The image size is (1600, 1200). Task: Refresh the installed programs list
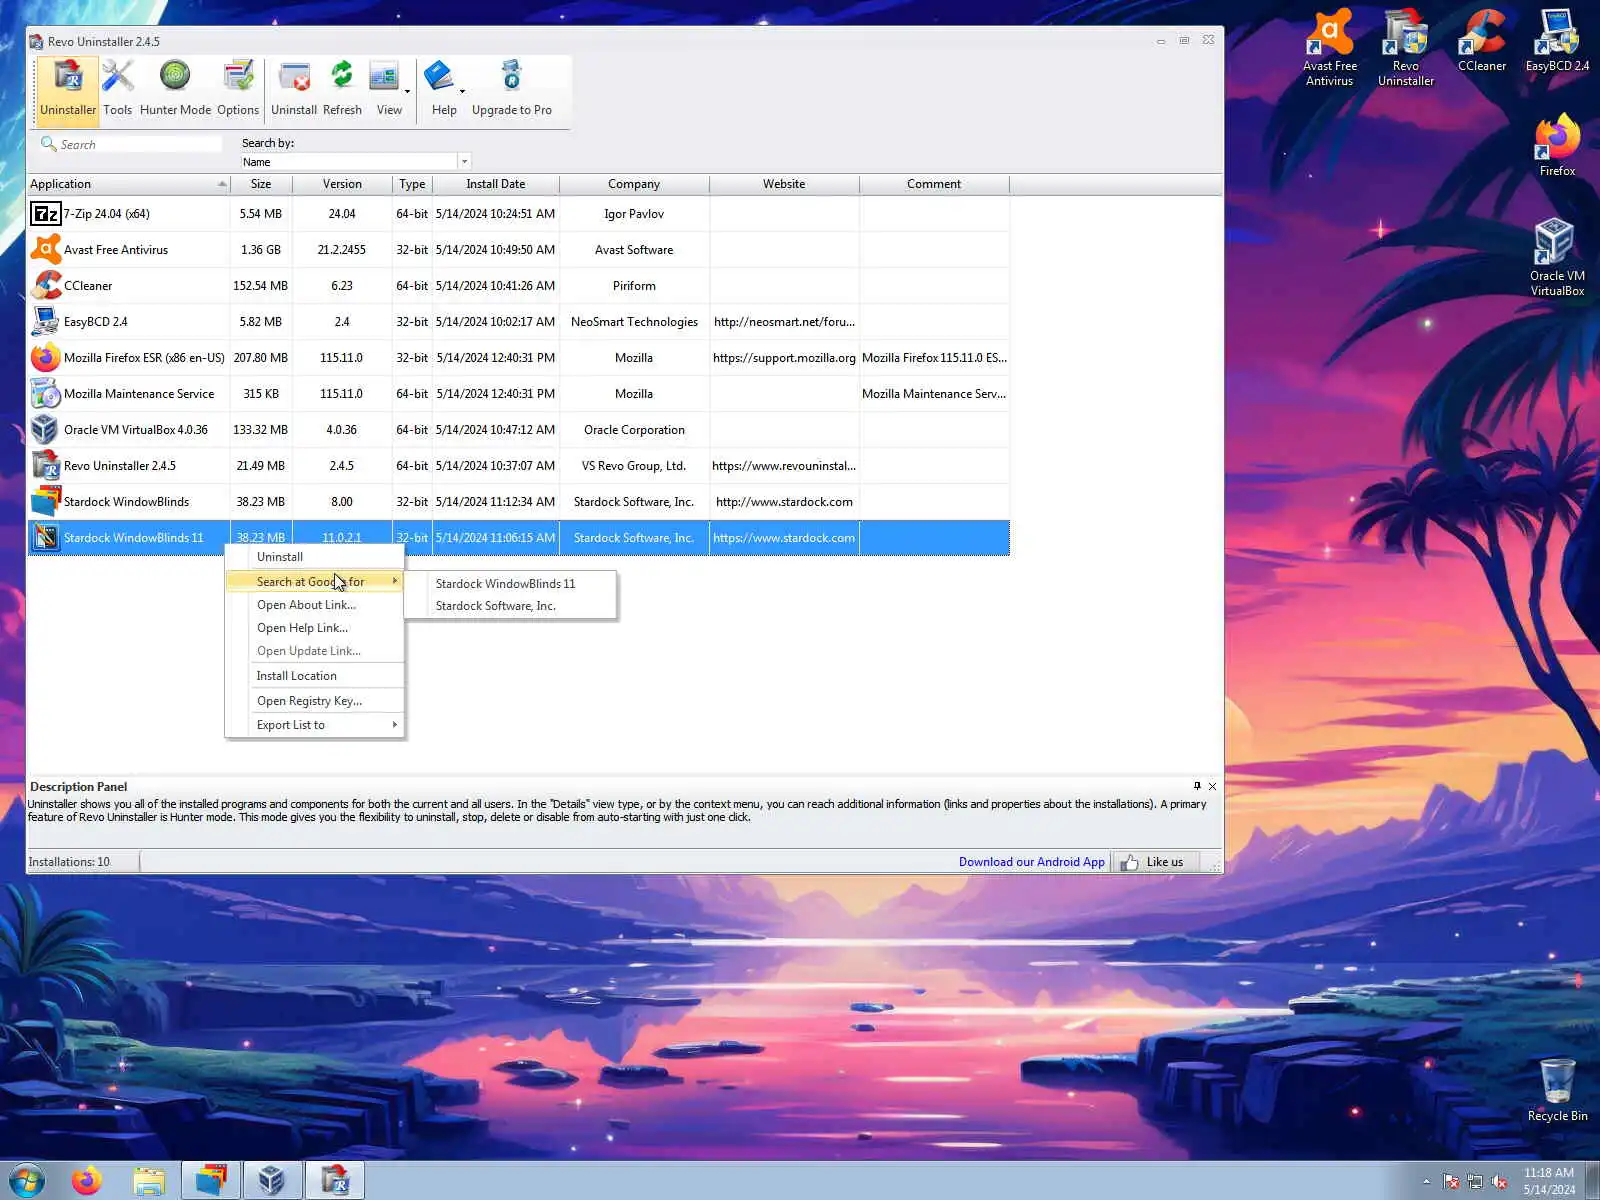pyautogui.click(x=342, y=90)
